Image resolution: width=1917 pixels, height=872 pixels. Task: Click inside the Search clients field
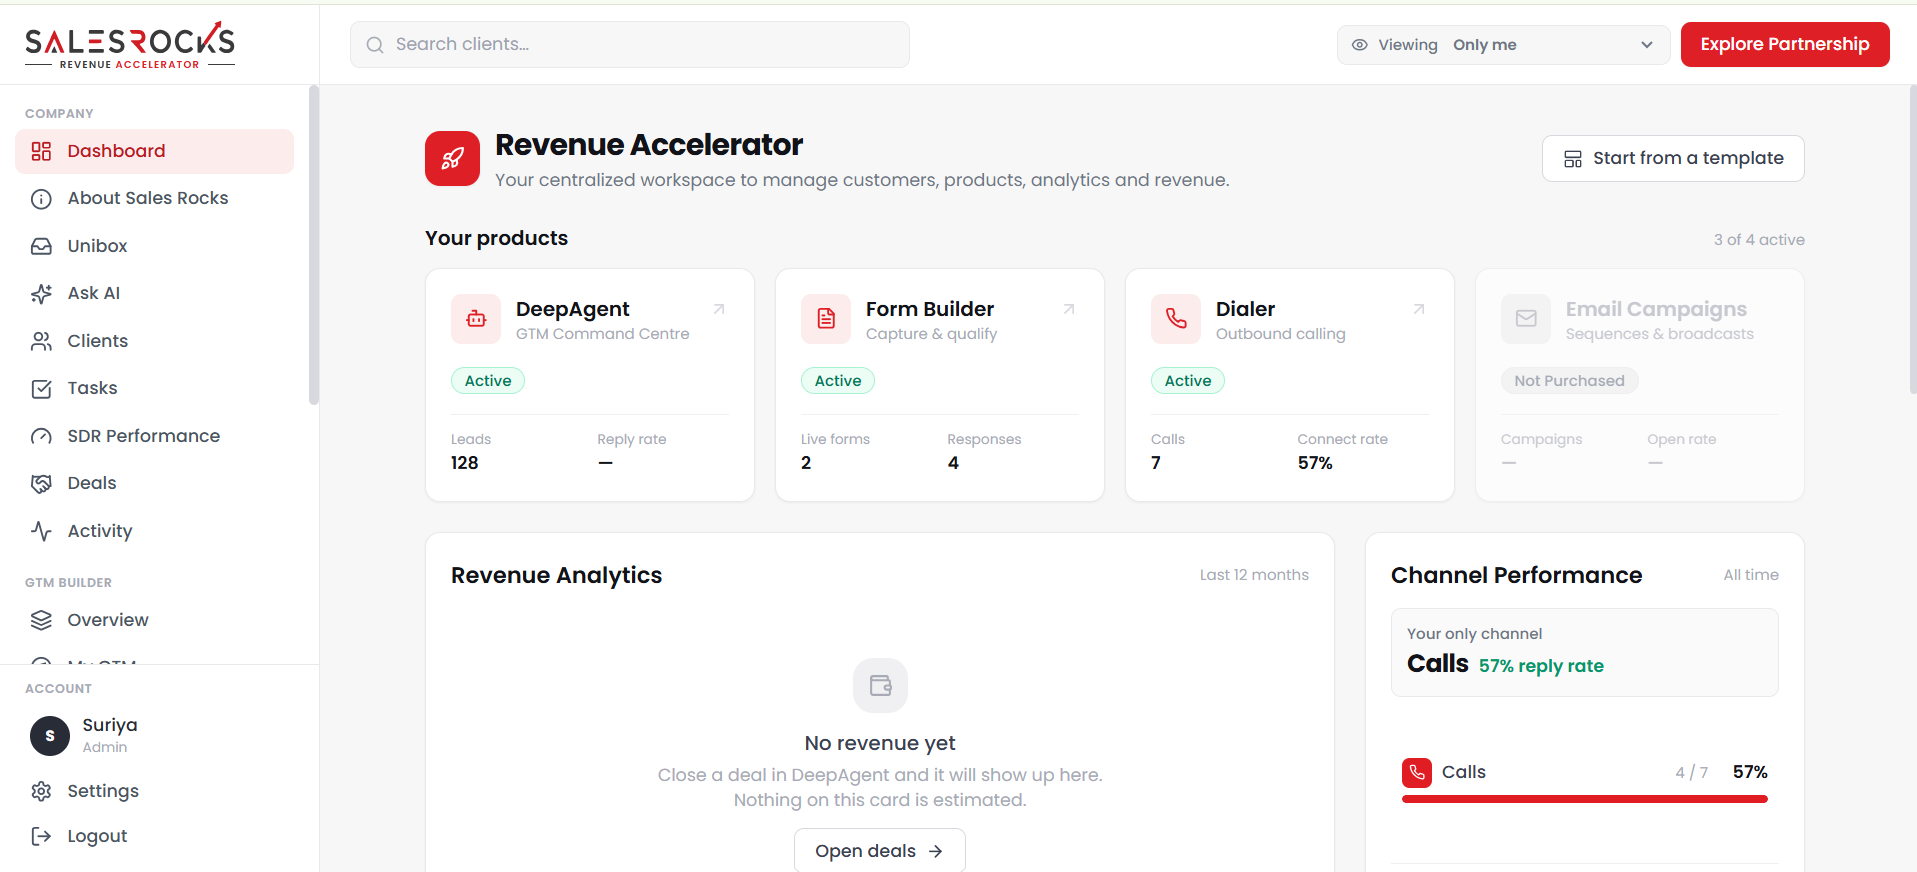[630, 45]
